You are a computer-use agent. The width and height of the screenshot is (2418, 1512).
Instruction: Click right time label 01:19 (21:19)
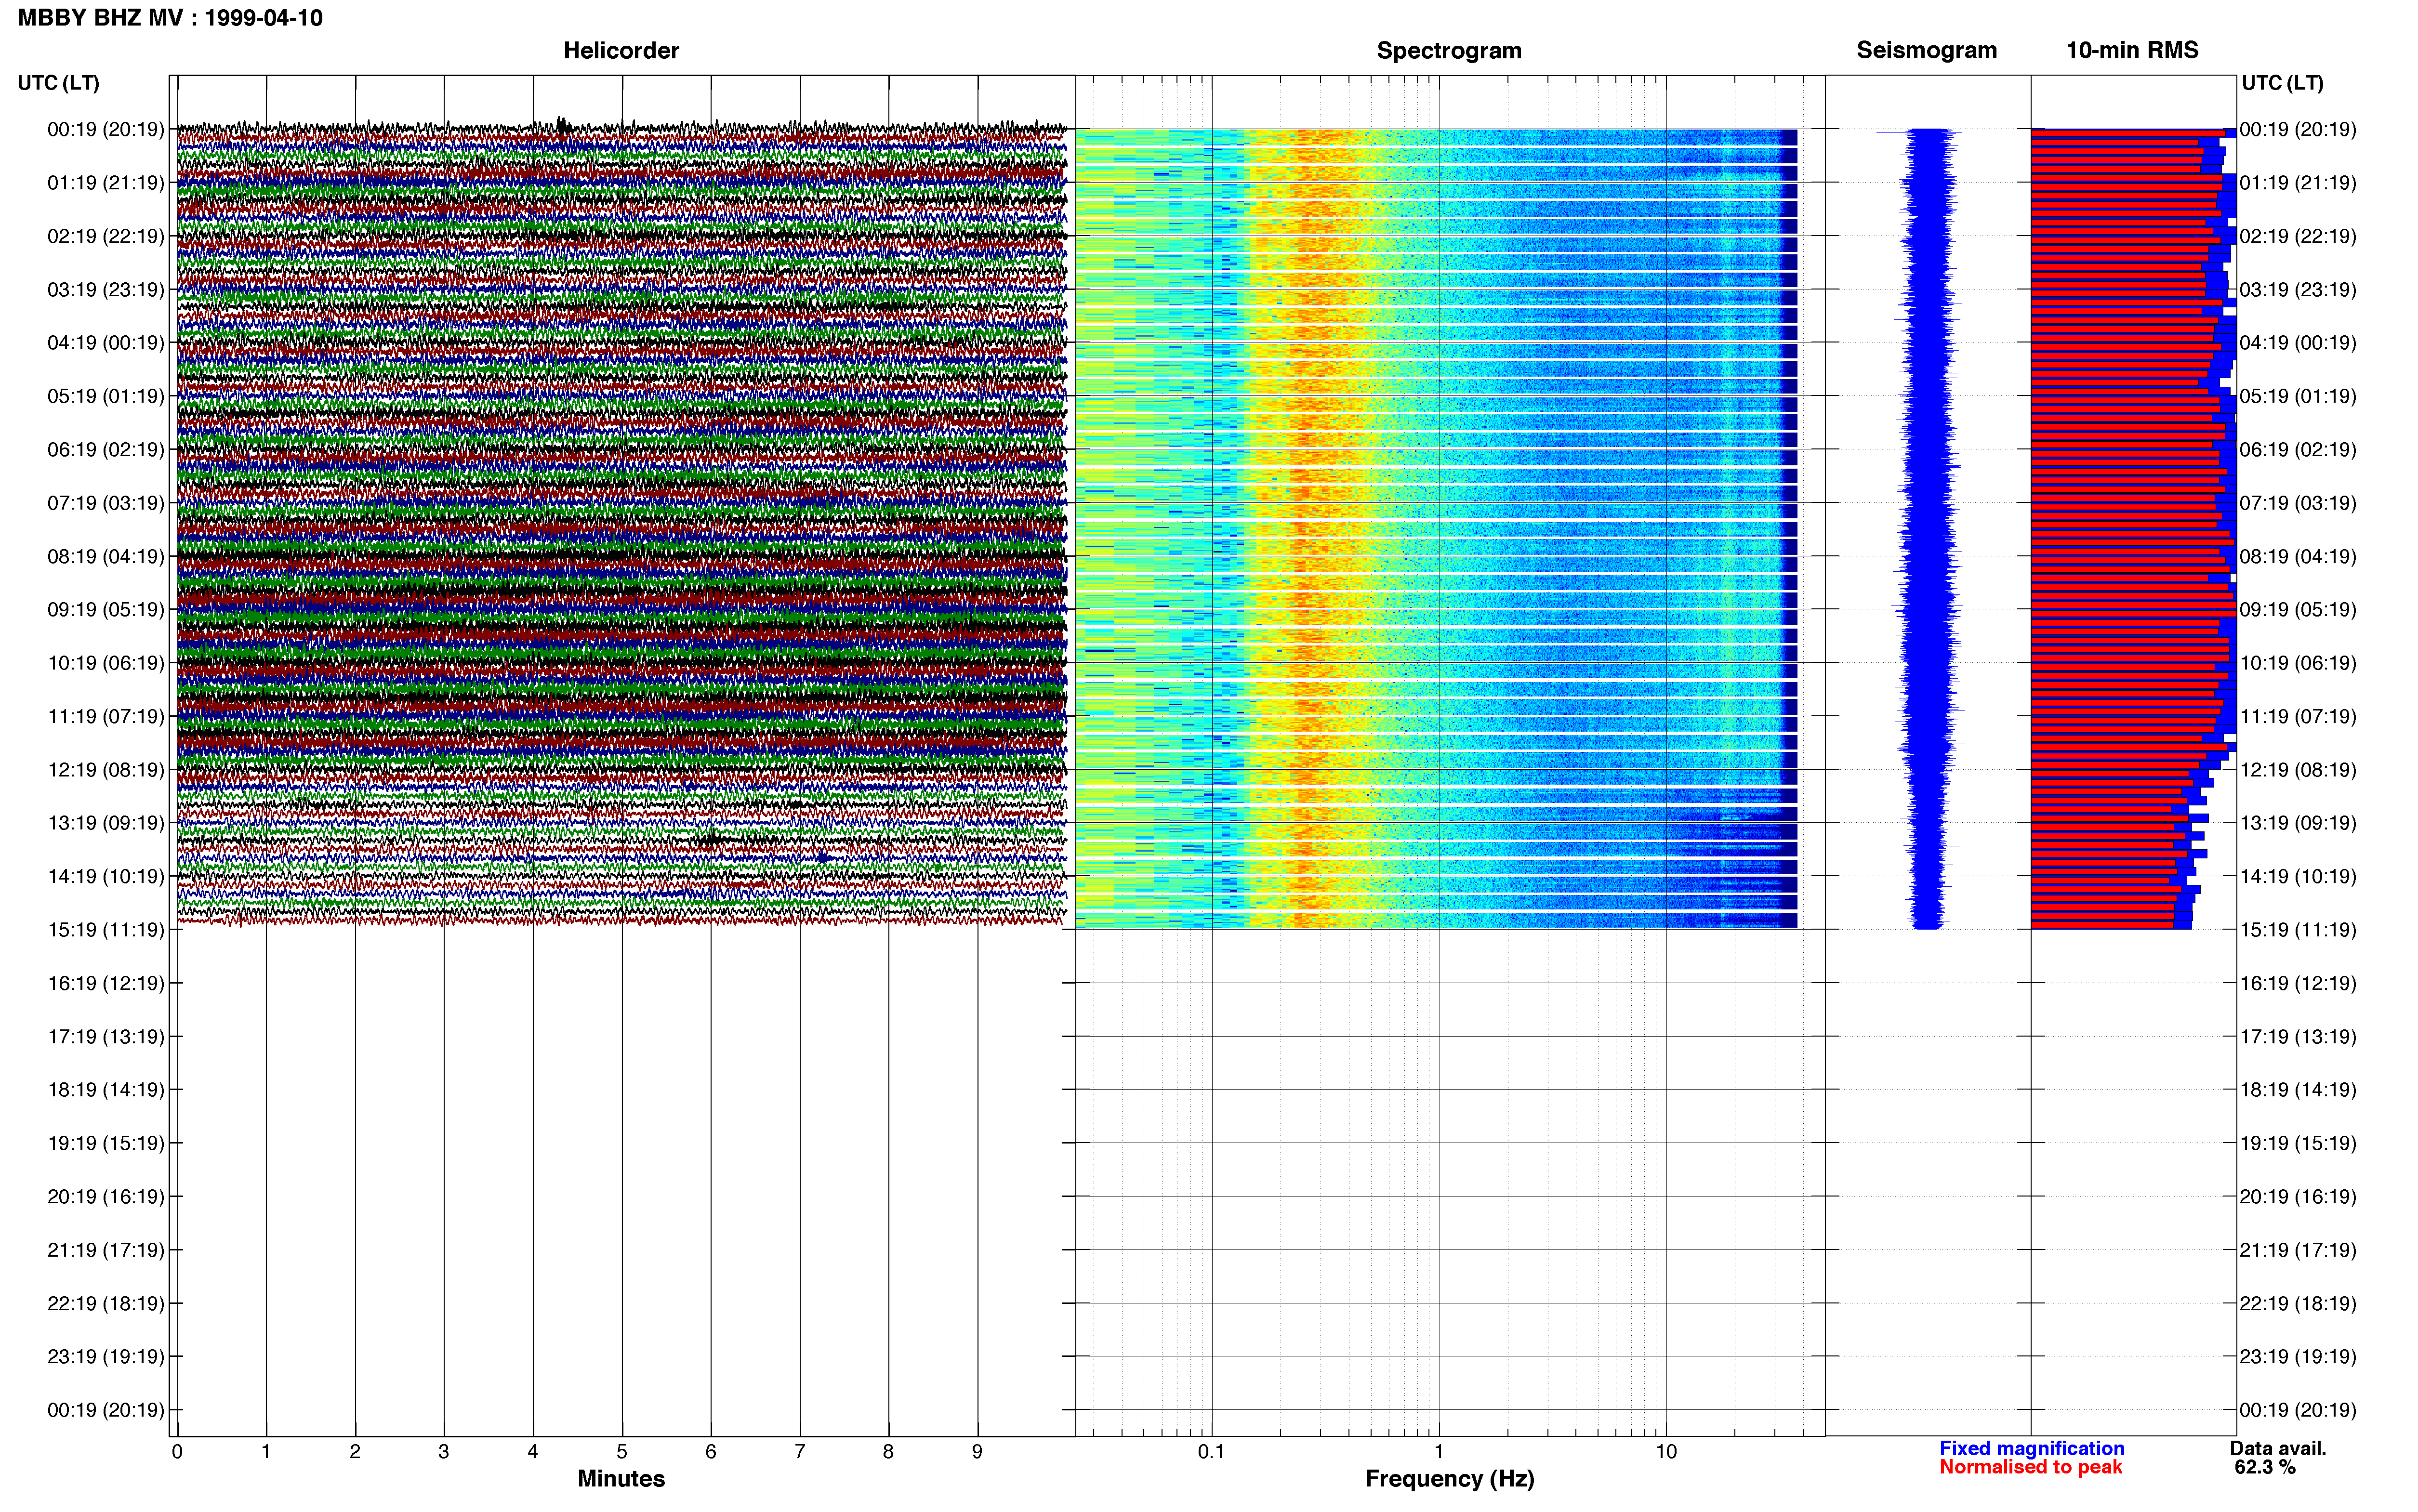2298,183
